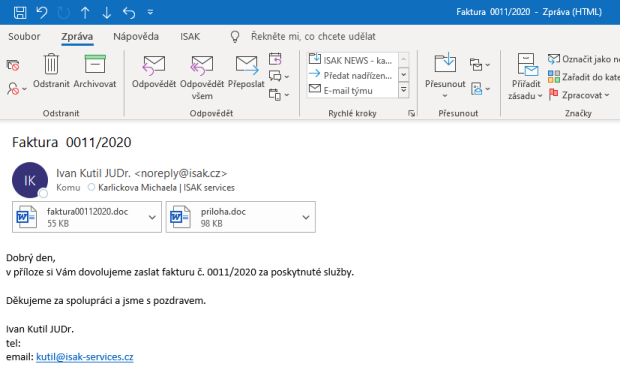Open the Soubor menu tab
Viewport: 620px width, 391px height.
(24, 36)
